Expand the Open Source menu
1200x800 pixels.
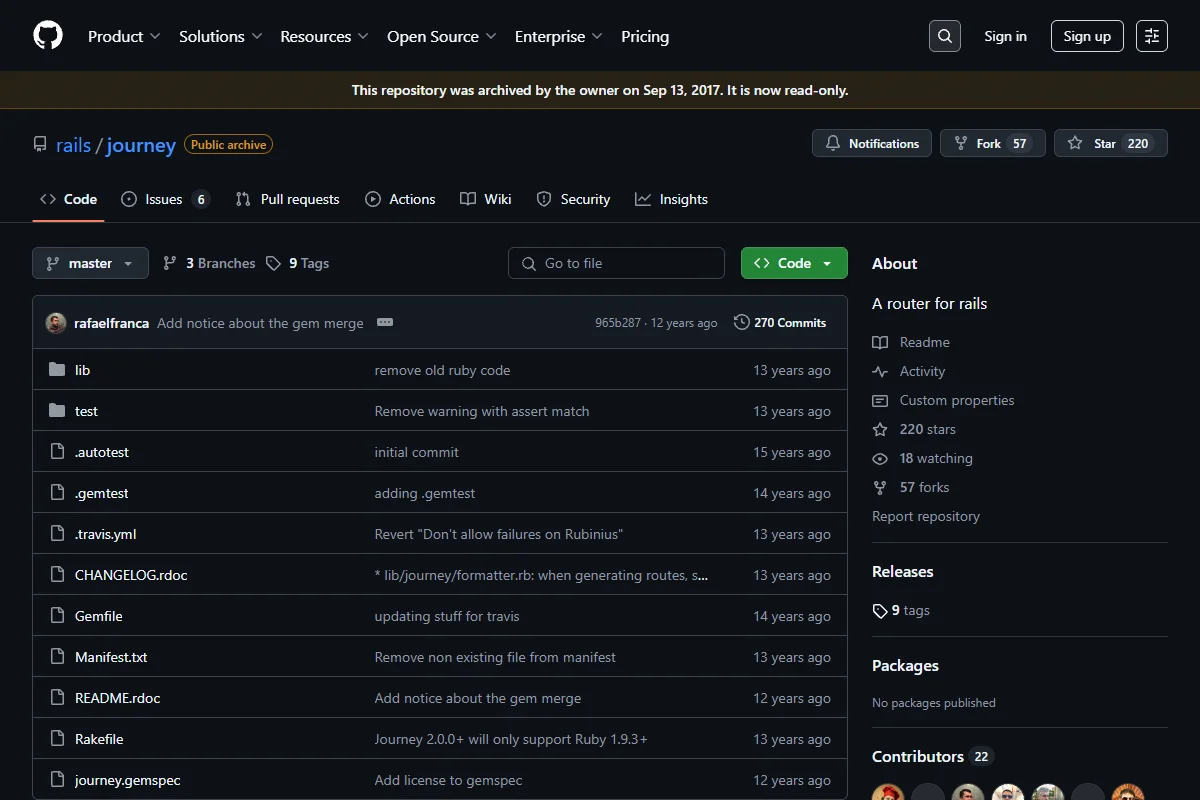(442, 36)
